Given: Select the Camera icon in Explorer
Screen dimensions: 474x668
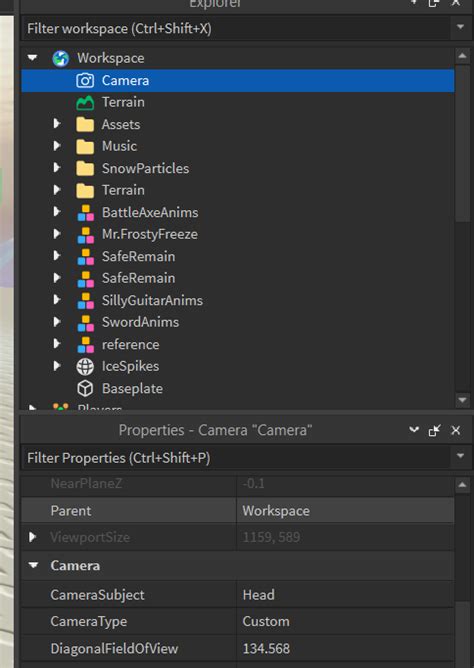Looking at the screenshot, I should tap(85, 81).
